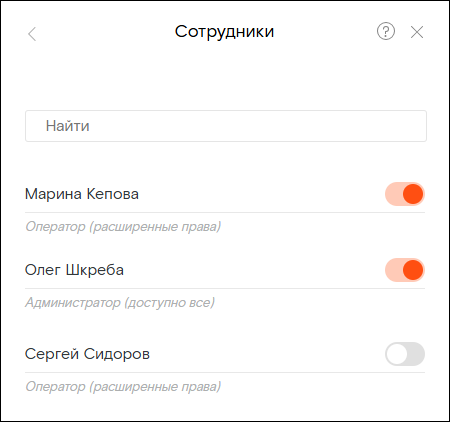The height and width of the screenshot is (422, 450).
Task: Choose the Сергей Сидоров employee name
Action: point(87,354)
